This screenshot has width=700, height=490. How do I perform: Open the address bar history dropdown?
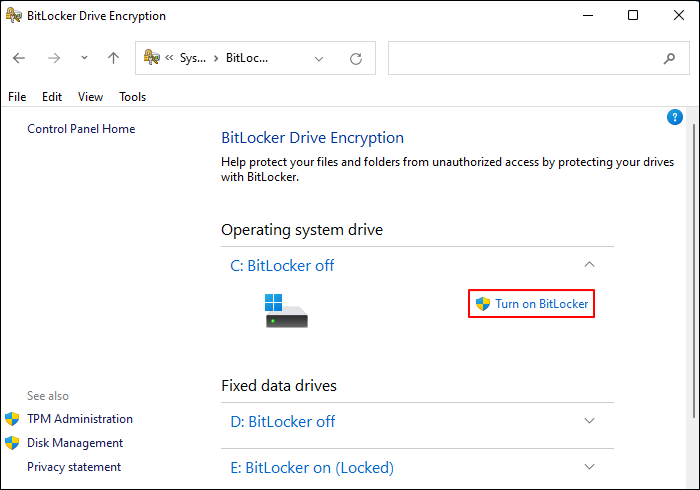319,58
